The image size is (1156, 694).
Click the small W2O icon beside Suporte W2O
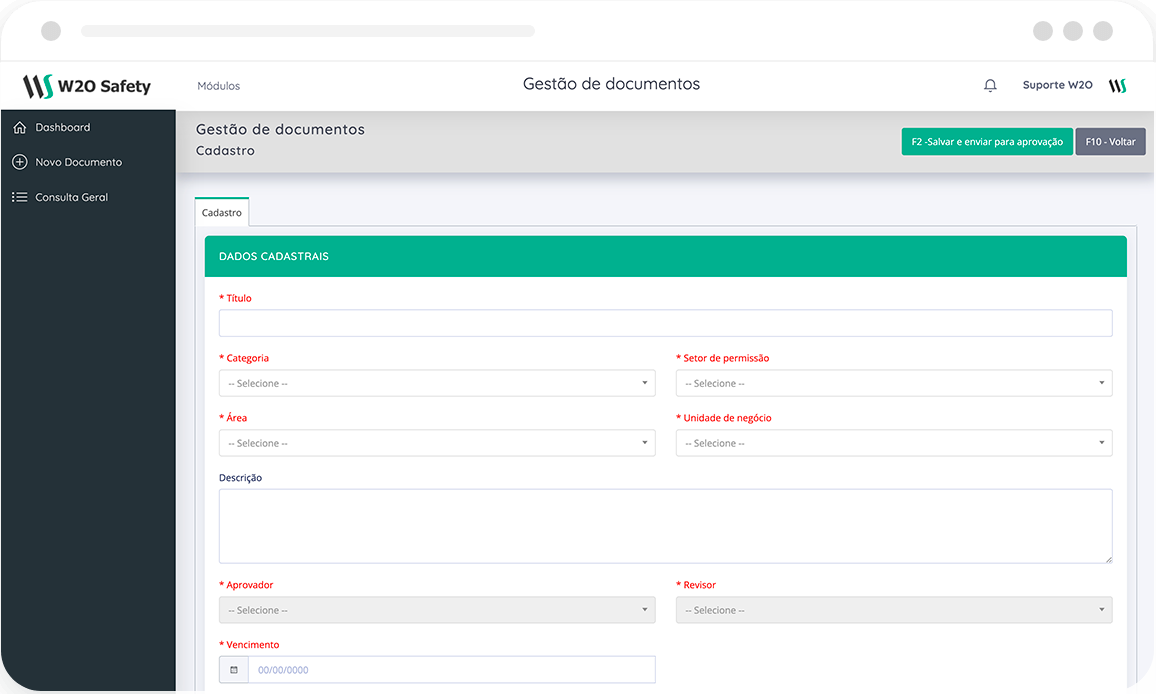[1117, 85]
